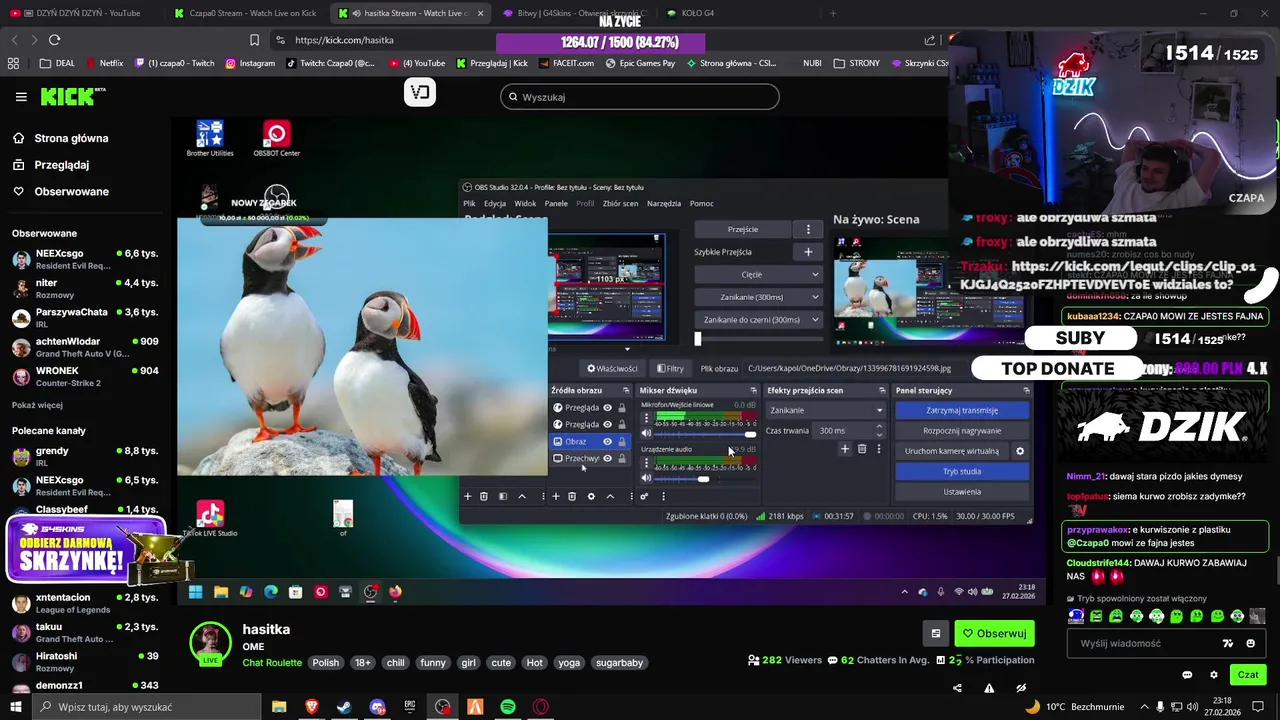Click the share icon in the address bar
The height and width of the screenshot is (720, 1280).
(930, 40)
